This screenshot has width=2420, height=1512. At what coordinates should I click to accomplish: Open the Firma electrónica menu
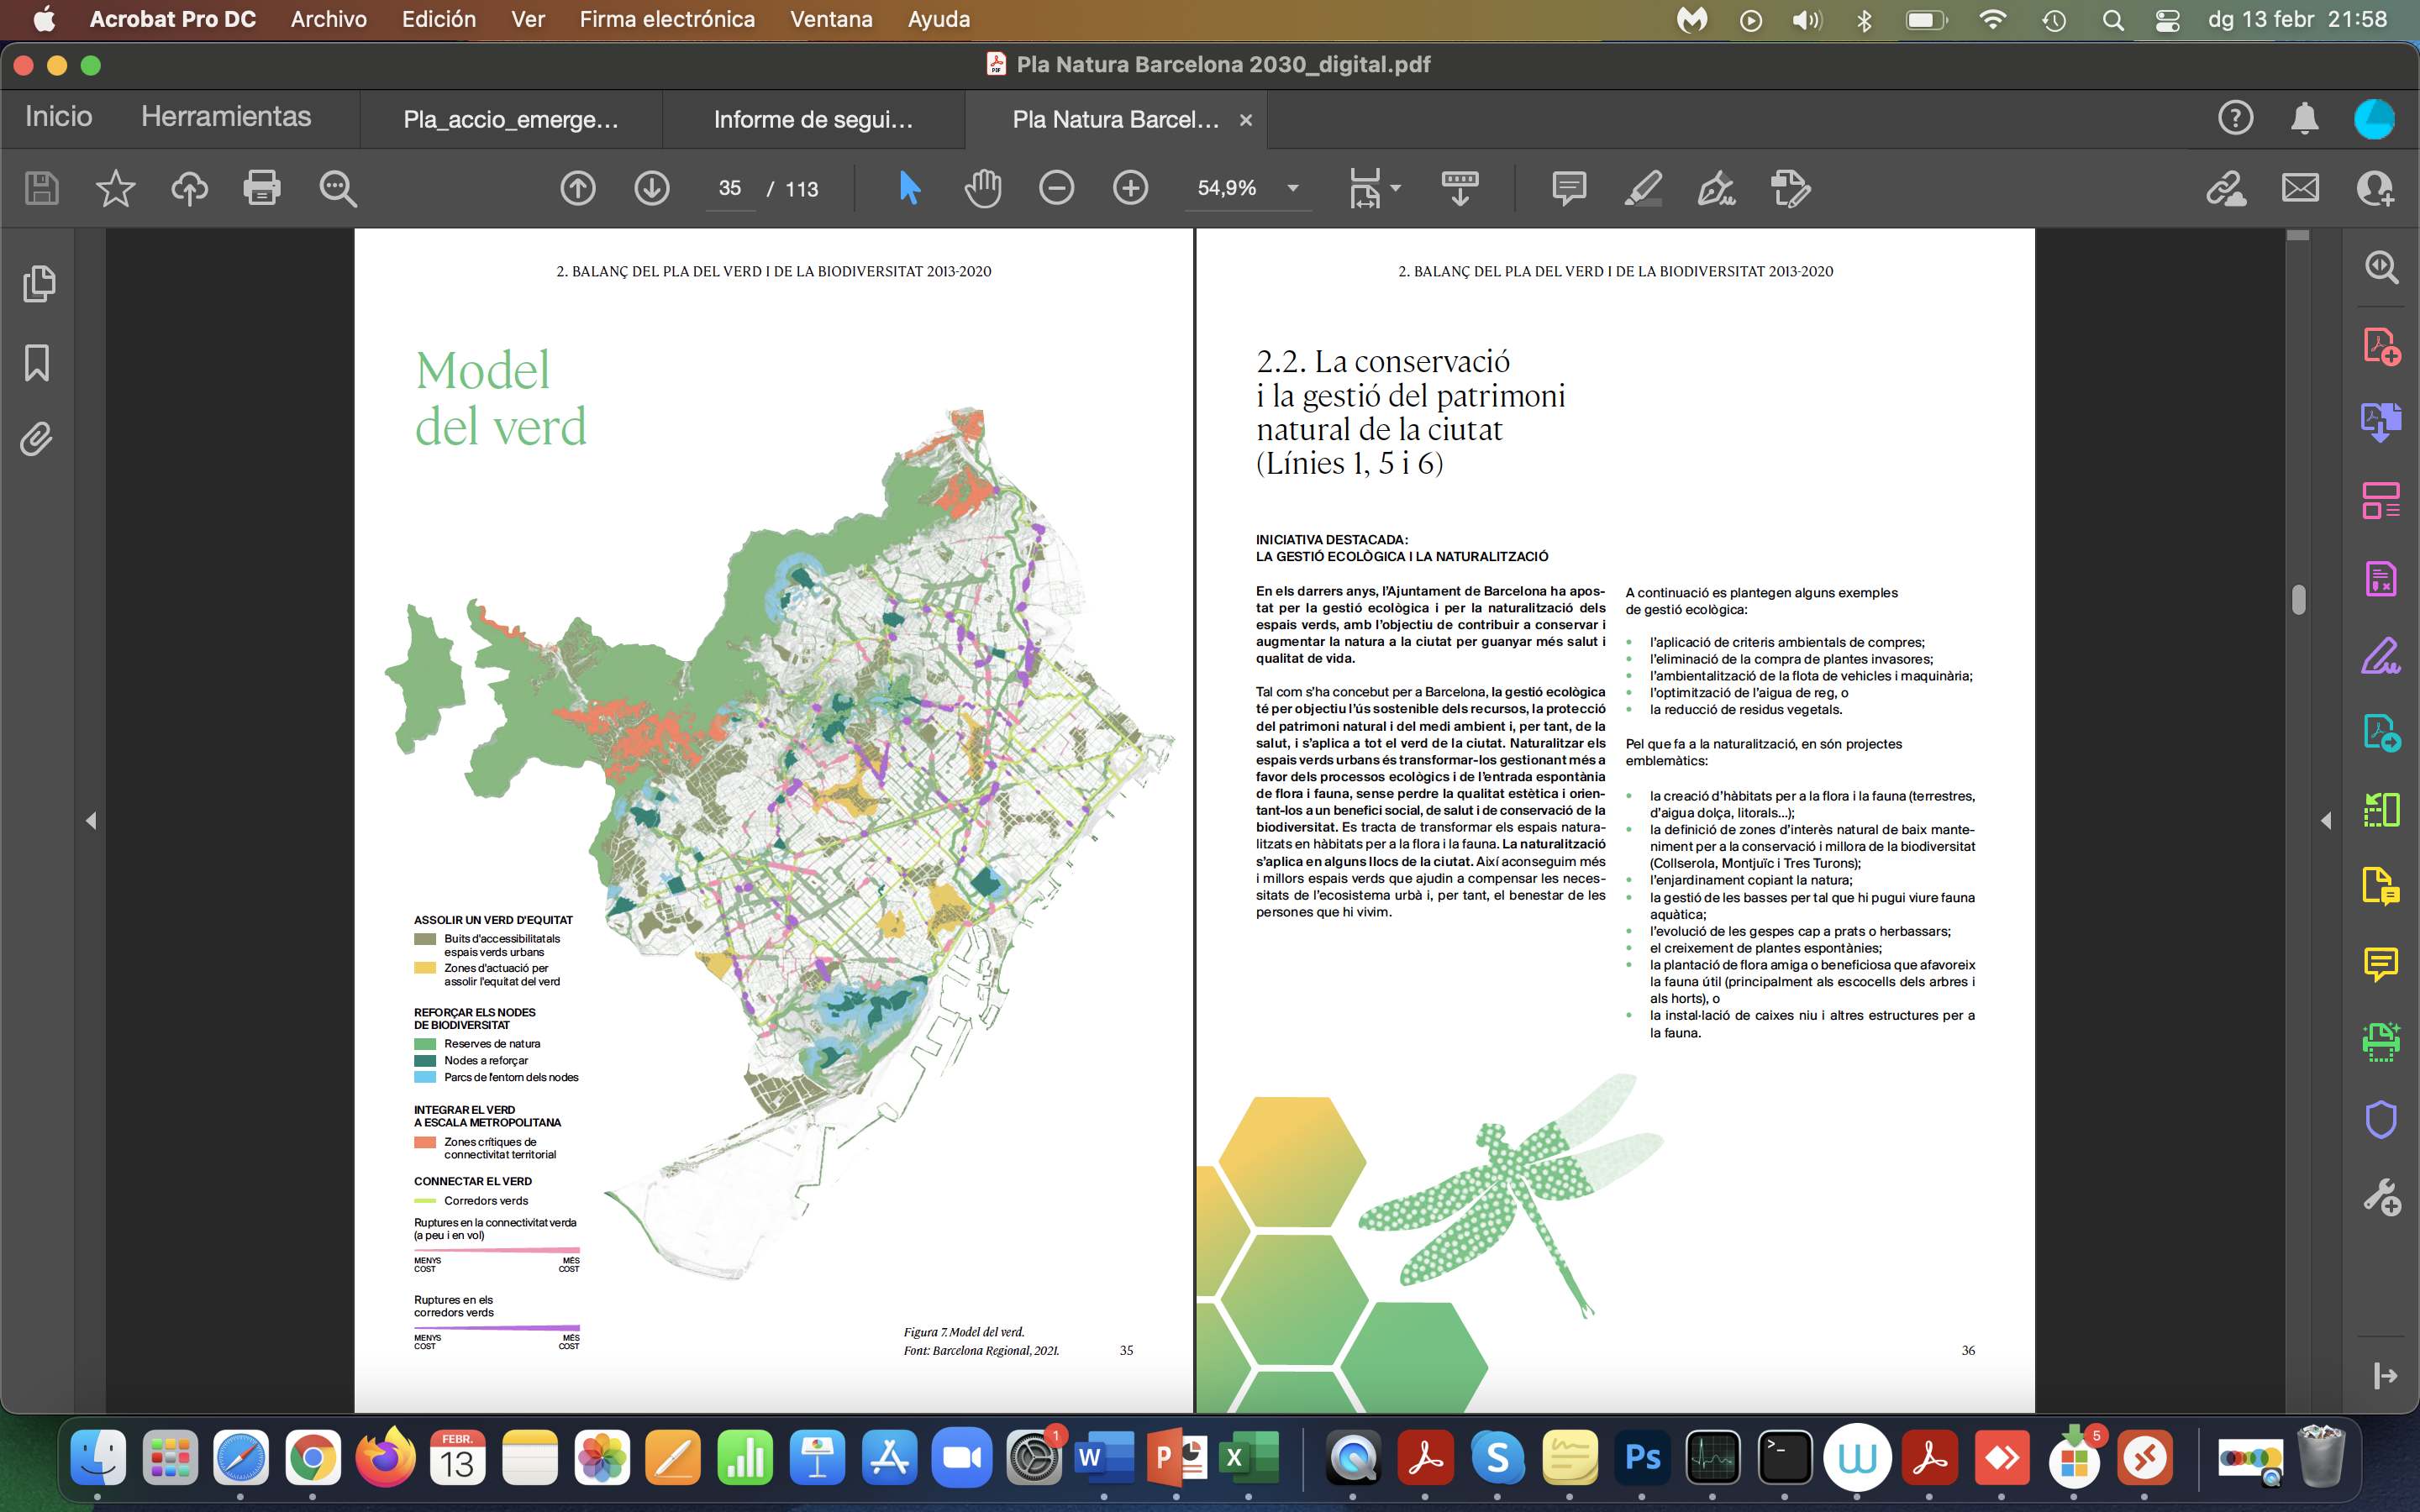(667, 19)
